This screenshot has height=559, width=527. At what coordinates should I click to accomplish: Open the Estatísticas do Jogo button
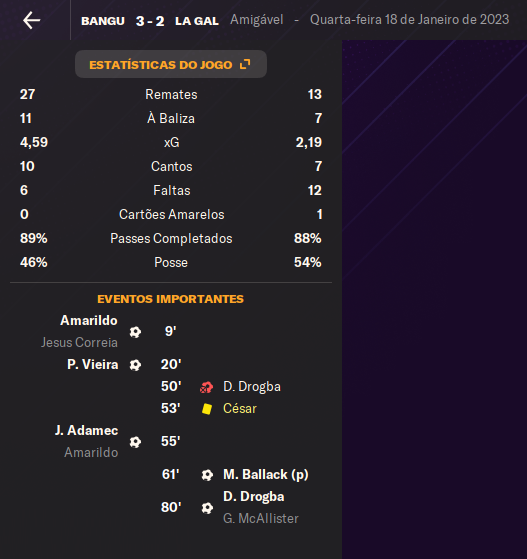[x=171, y=64]
